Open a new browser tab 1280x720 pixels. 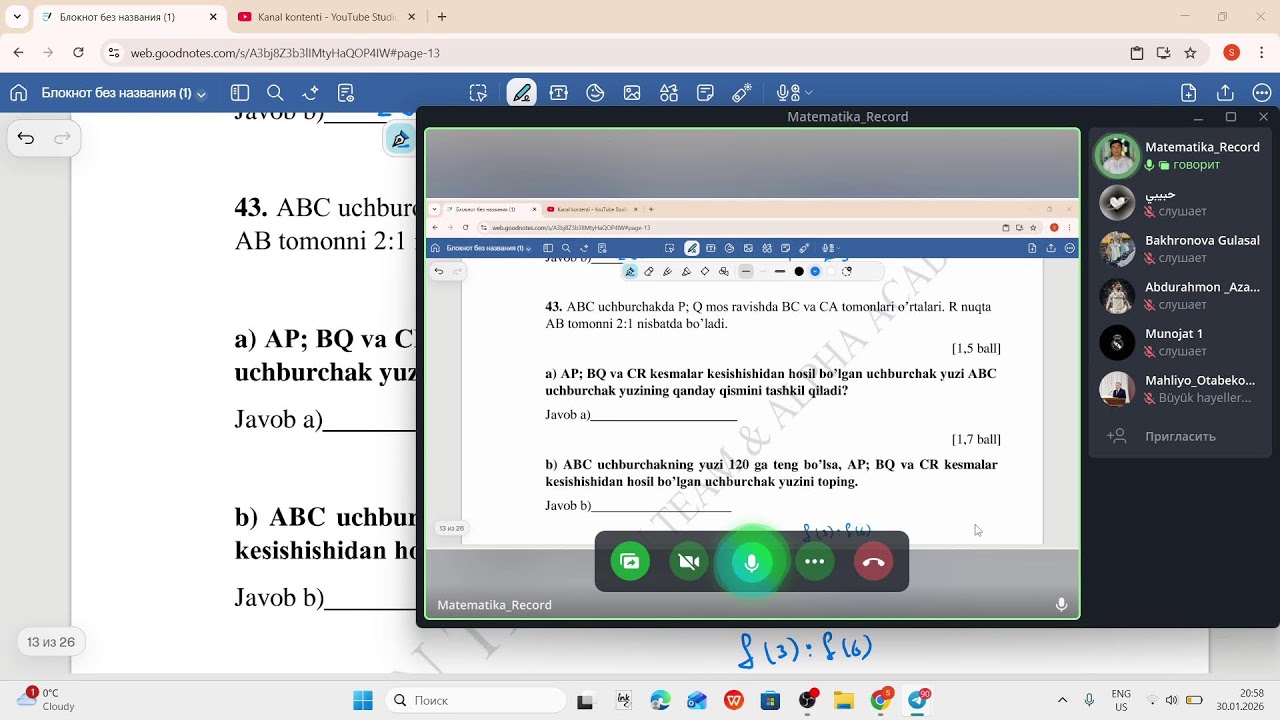(x=442, y=17)
